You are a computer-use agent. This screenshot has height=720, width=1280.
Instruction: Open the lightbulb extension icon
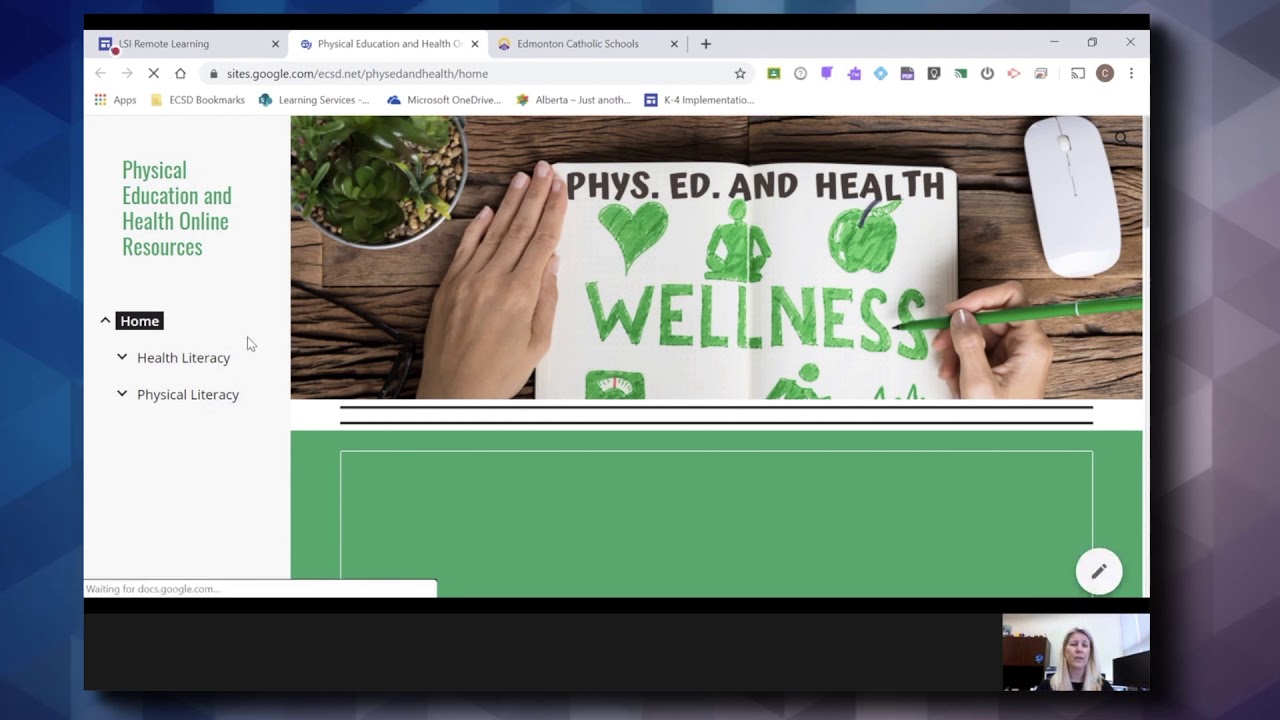(934, 73)
